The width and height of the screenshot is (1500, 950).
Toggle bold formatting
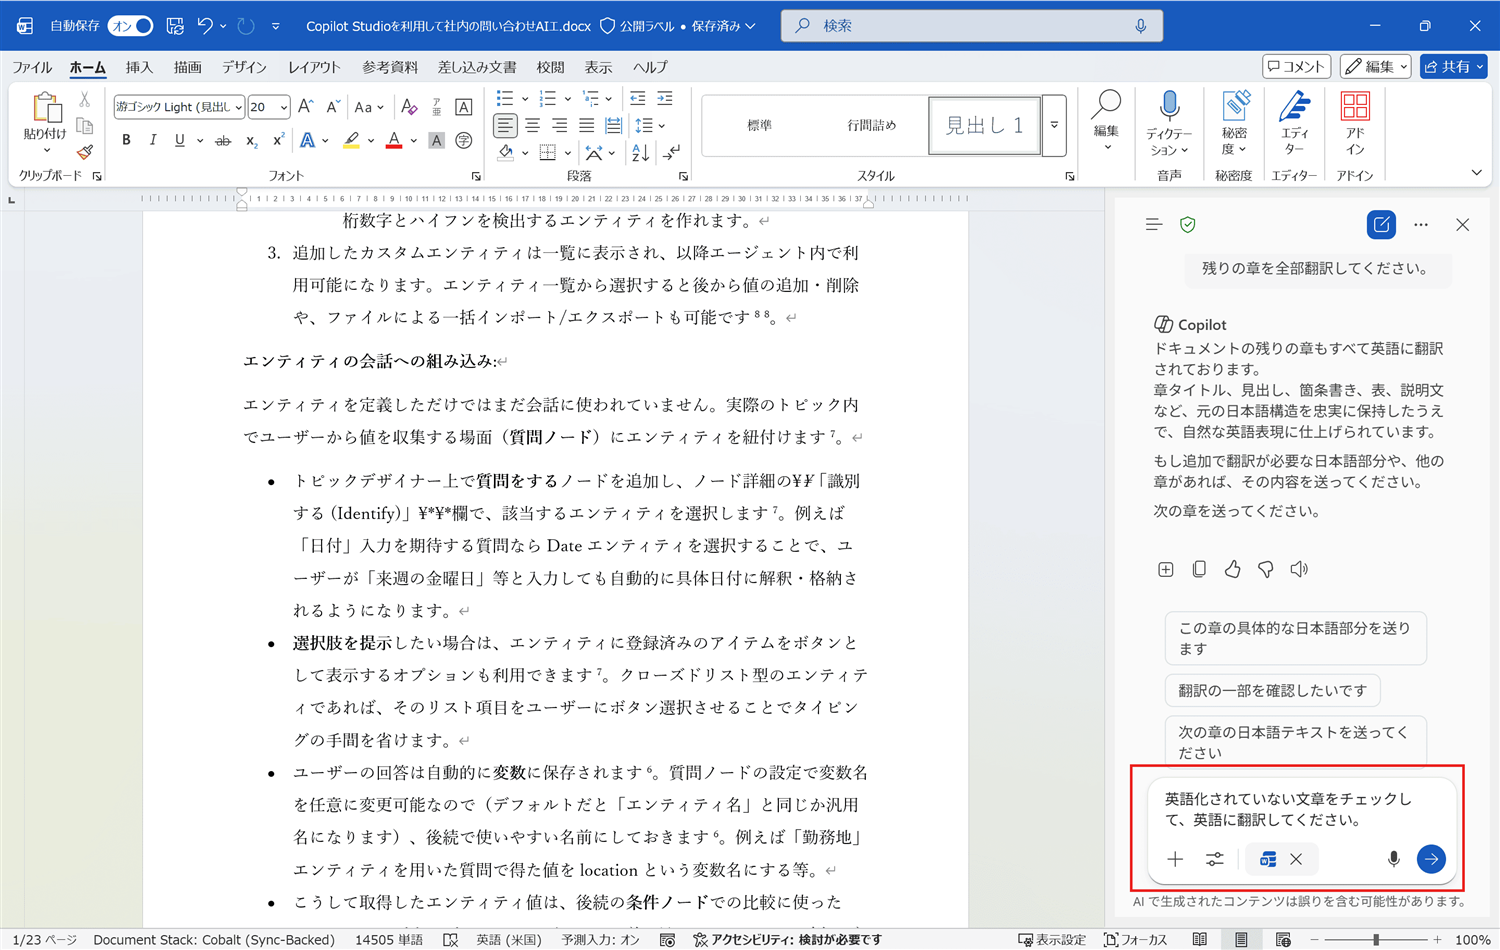126,141
